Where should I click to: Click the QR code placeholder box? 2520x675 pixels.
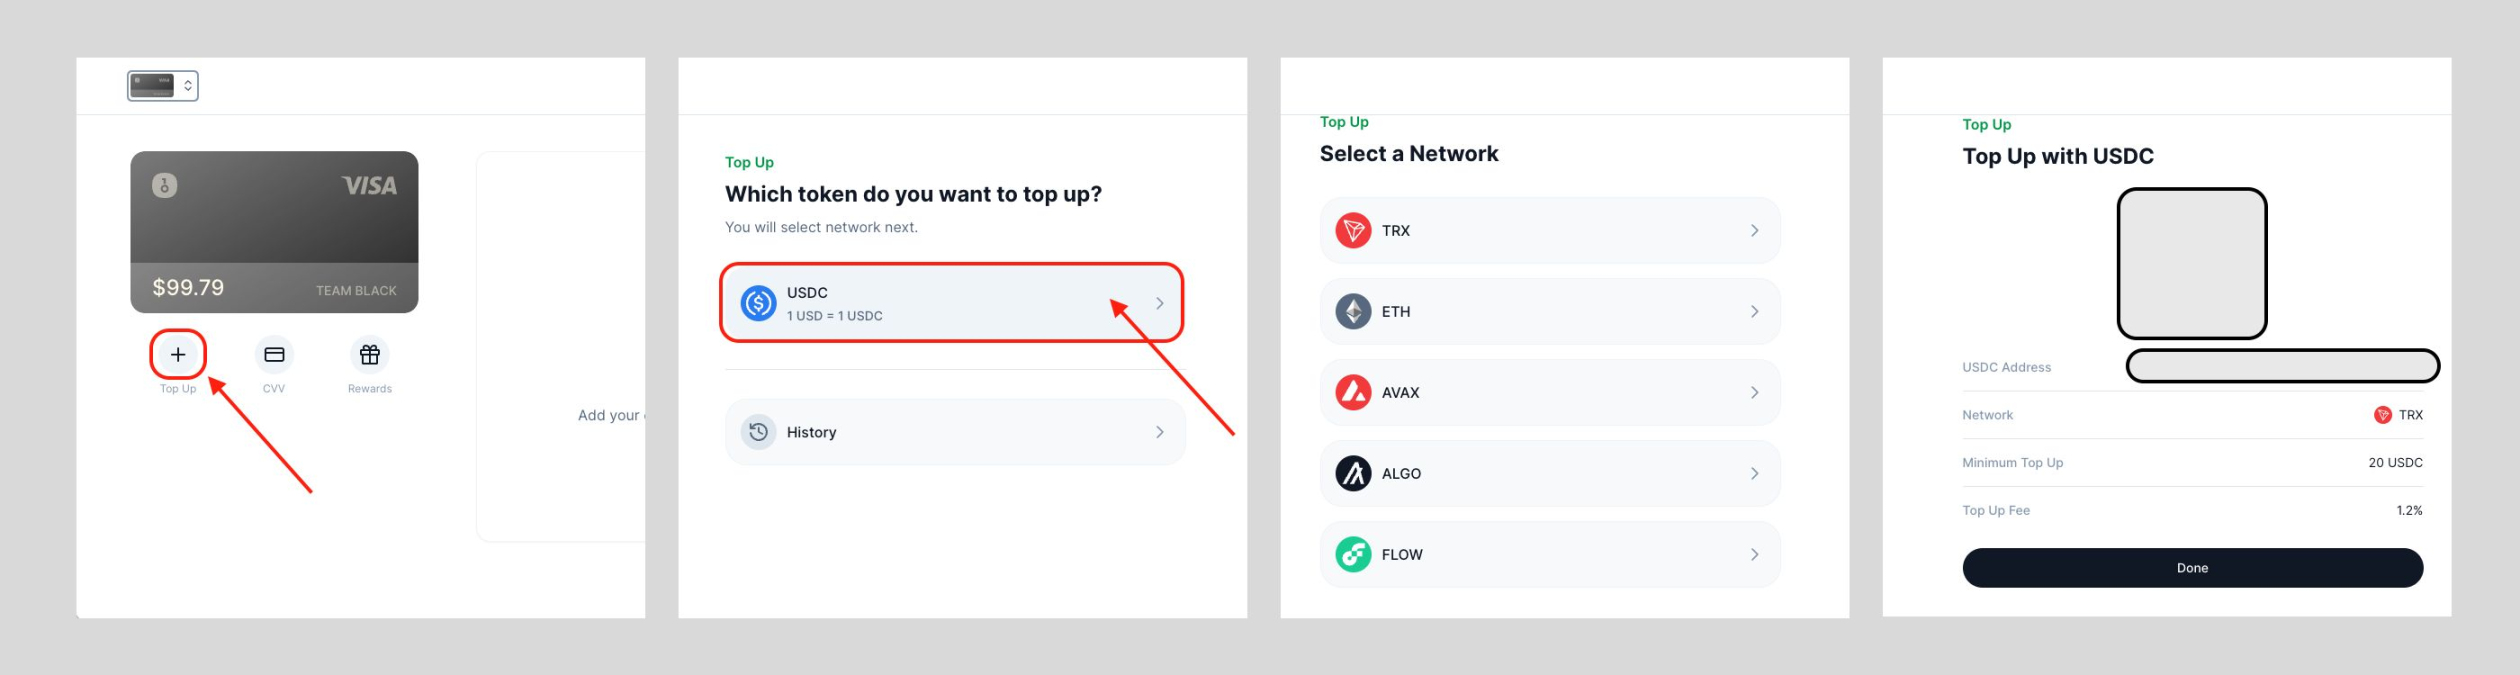[x=2192, y=264]
